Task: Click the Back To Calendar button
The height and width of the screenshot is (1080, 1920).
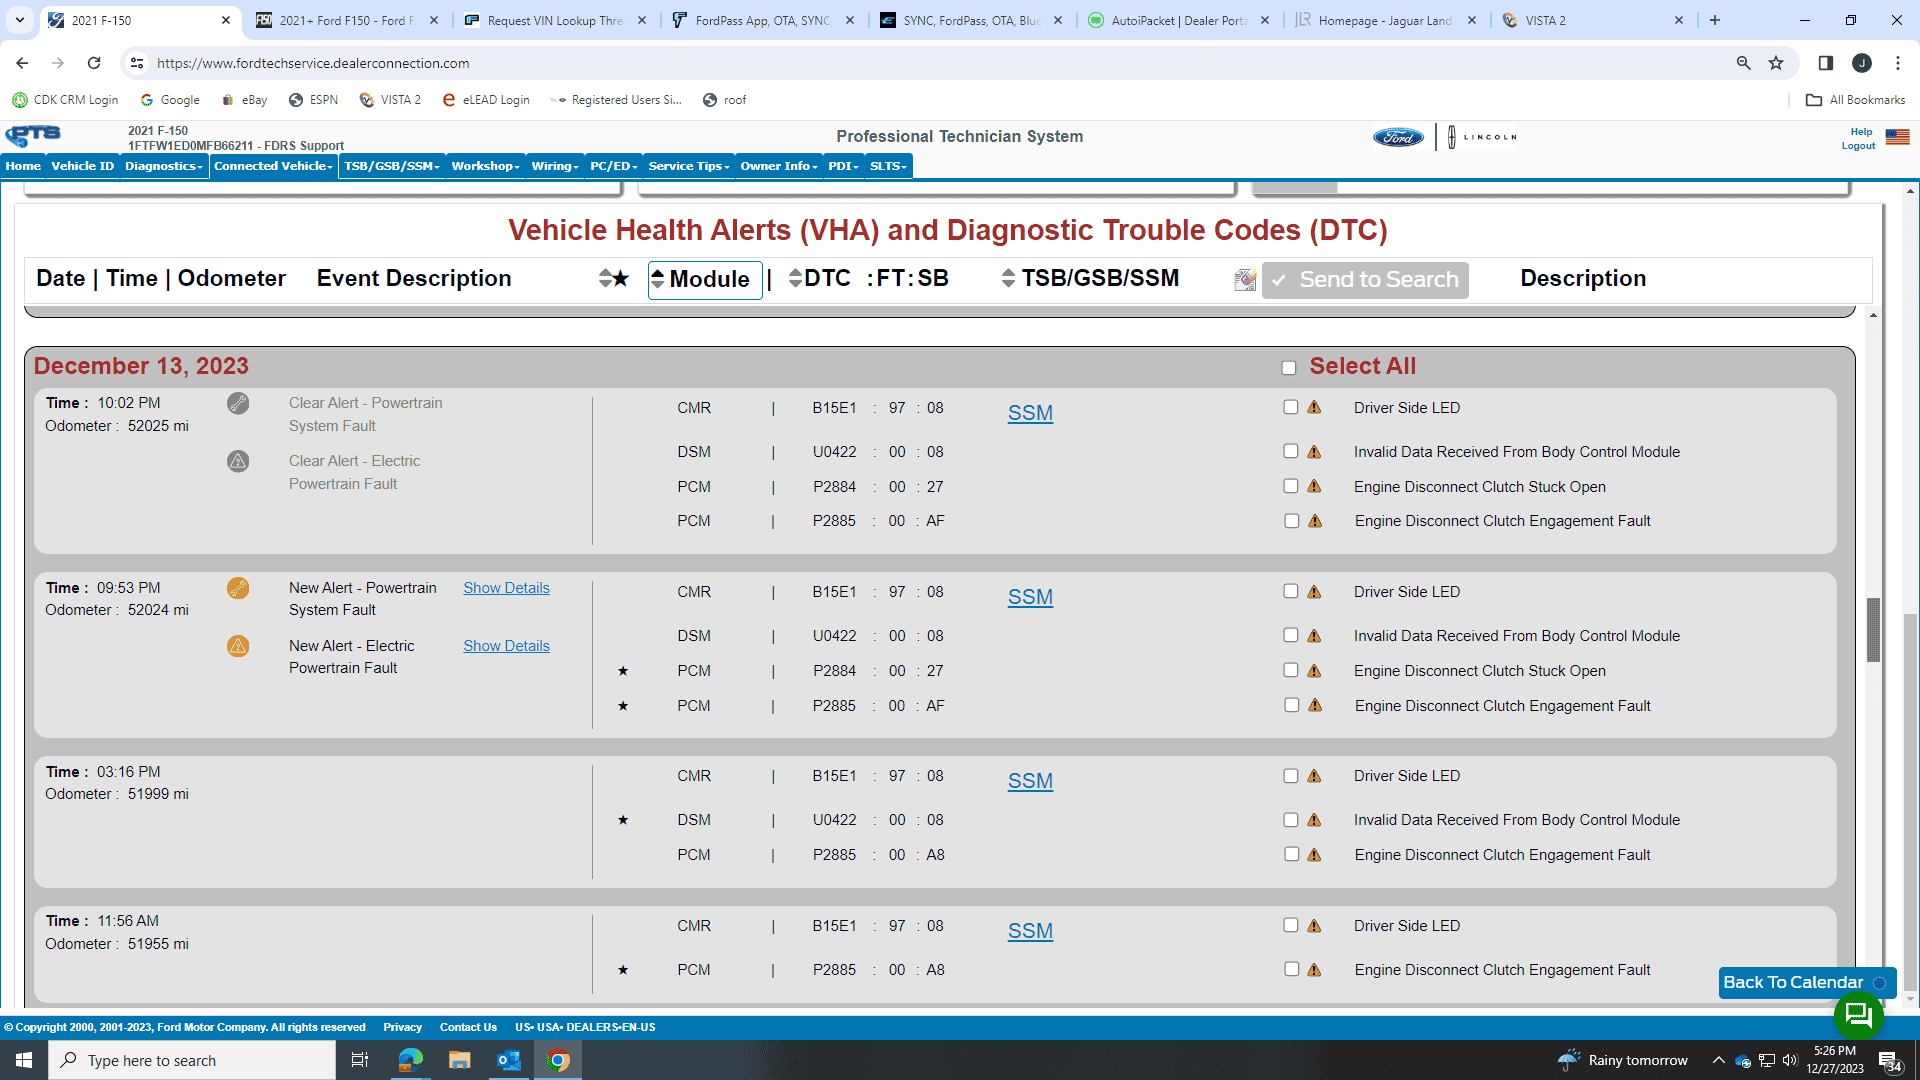Action: [x=1793, y=982]
